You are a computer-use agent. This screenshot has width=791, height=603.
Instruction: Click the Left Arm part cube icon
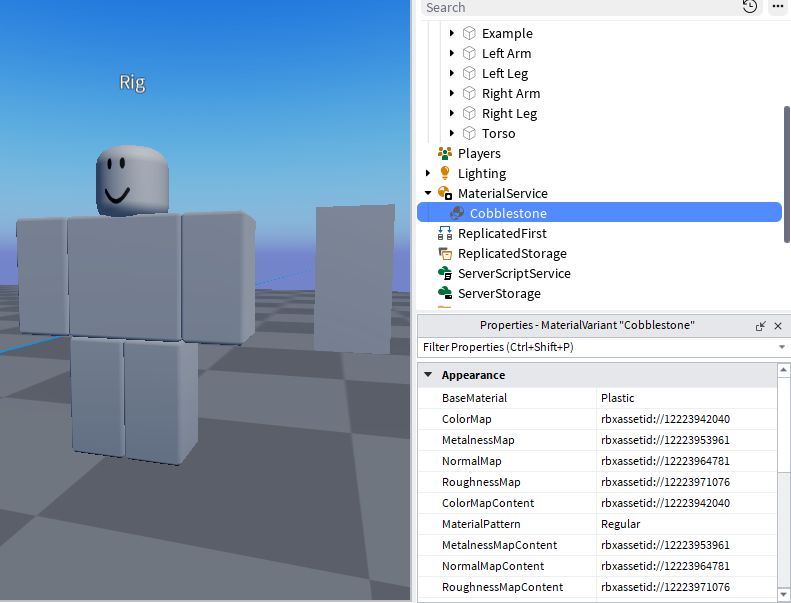coord(469,53)
